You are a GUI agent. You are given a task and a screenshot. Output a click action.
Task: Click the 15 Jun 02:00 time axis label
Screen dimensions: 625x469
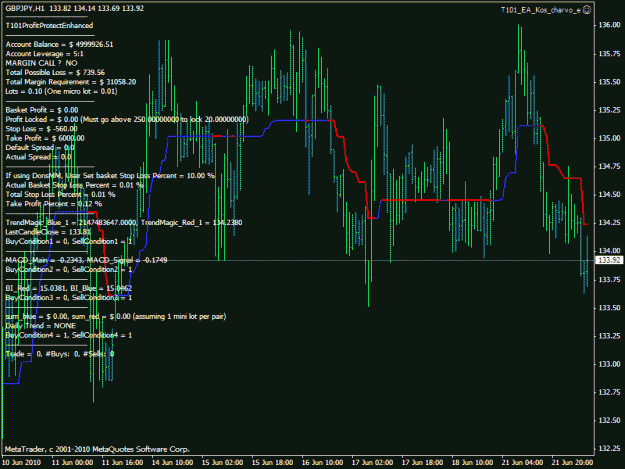(x=222, y=462)
